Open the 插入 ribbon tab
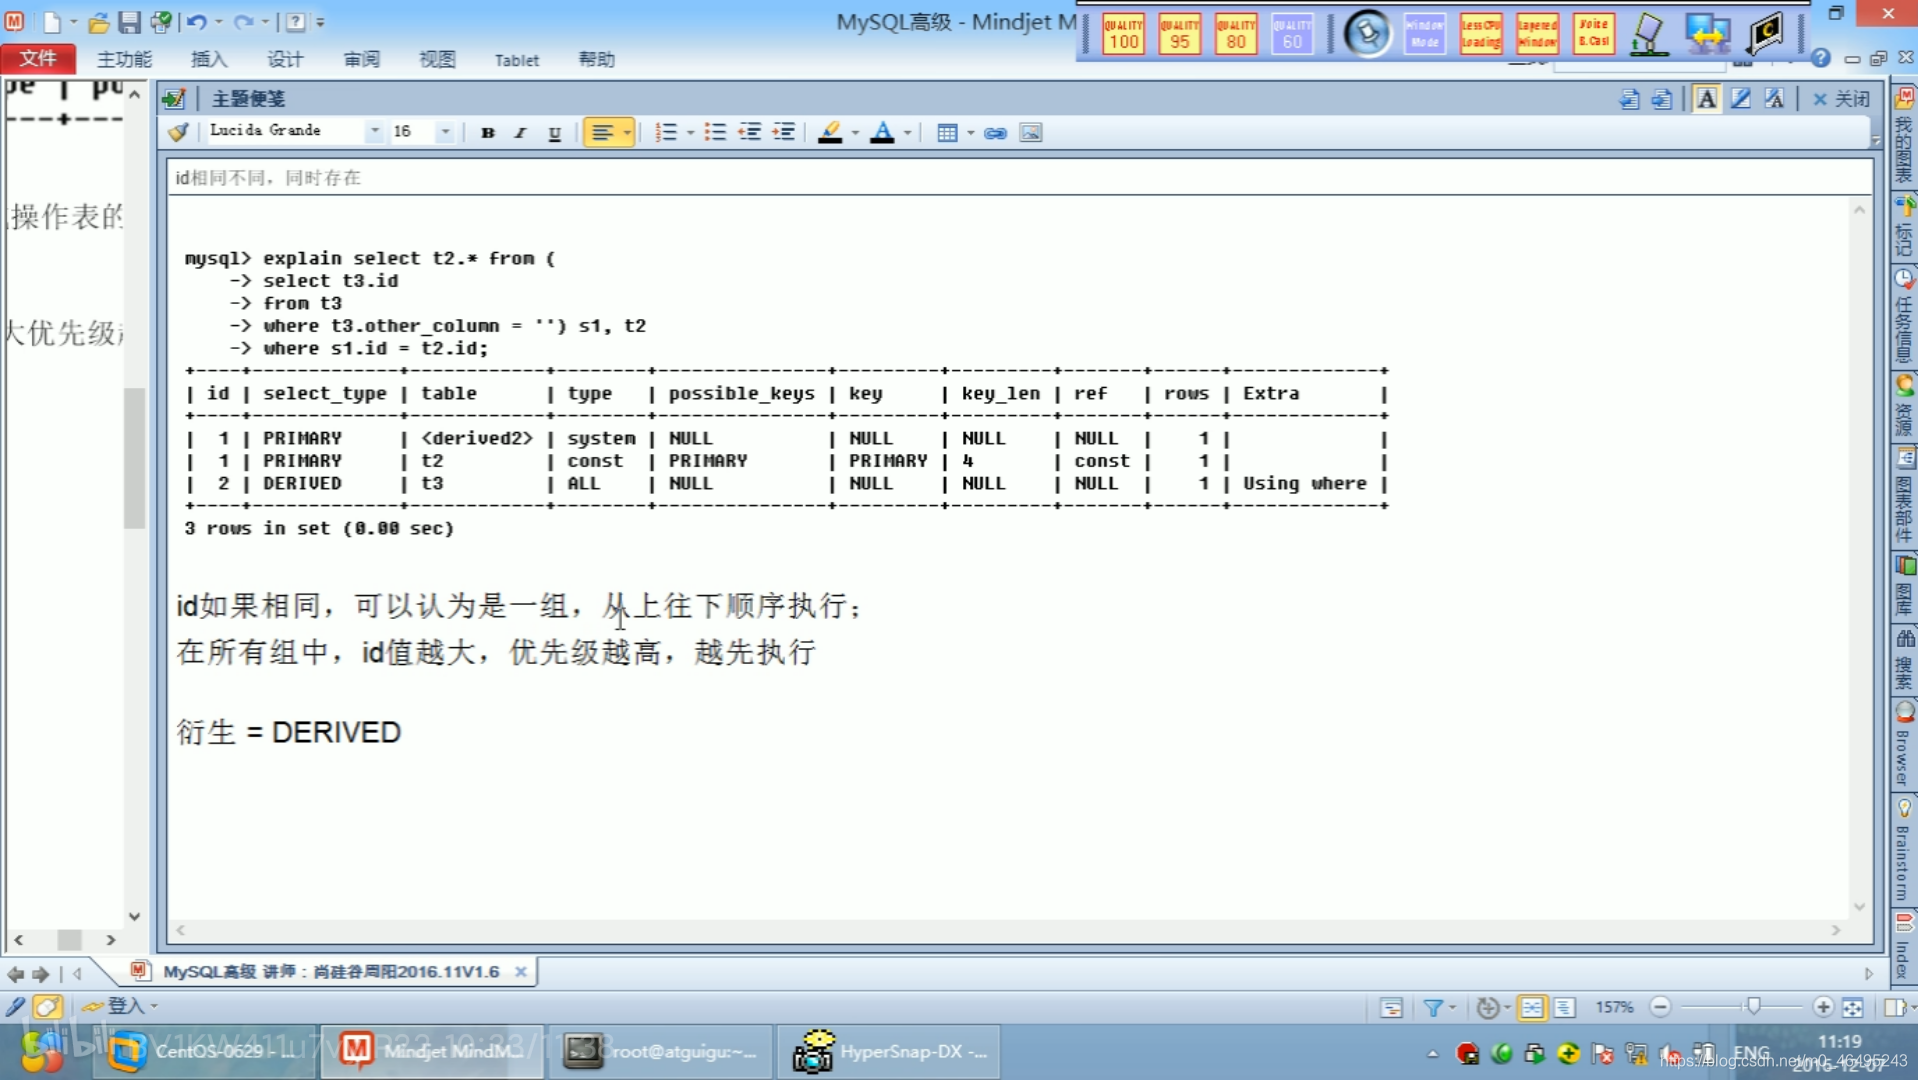 (208, 59)
